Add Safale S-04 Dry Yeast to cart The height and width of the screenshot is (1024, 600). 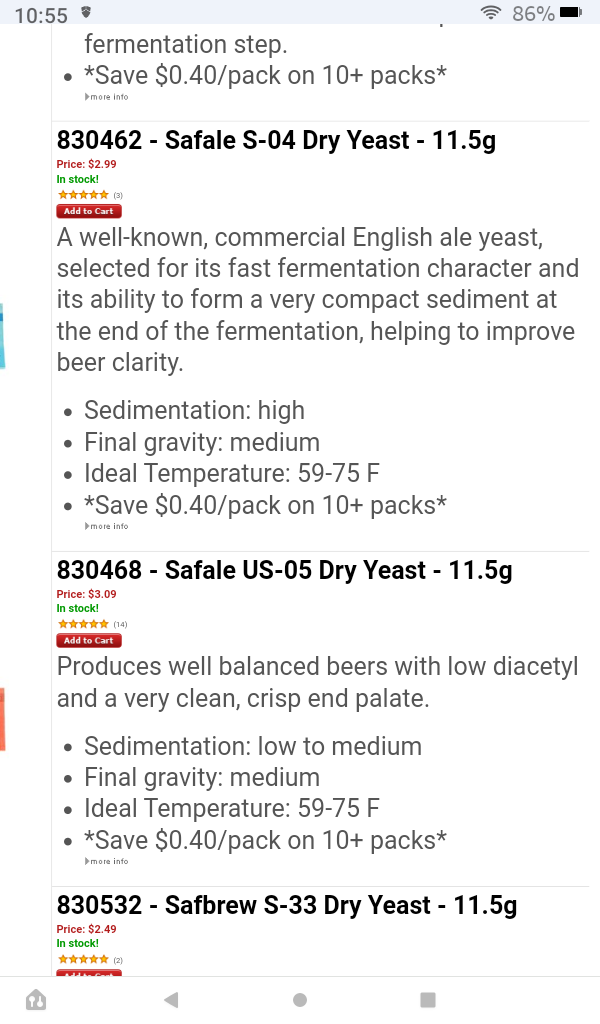coord(89,211)
